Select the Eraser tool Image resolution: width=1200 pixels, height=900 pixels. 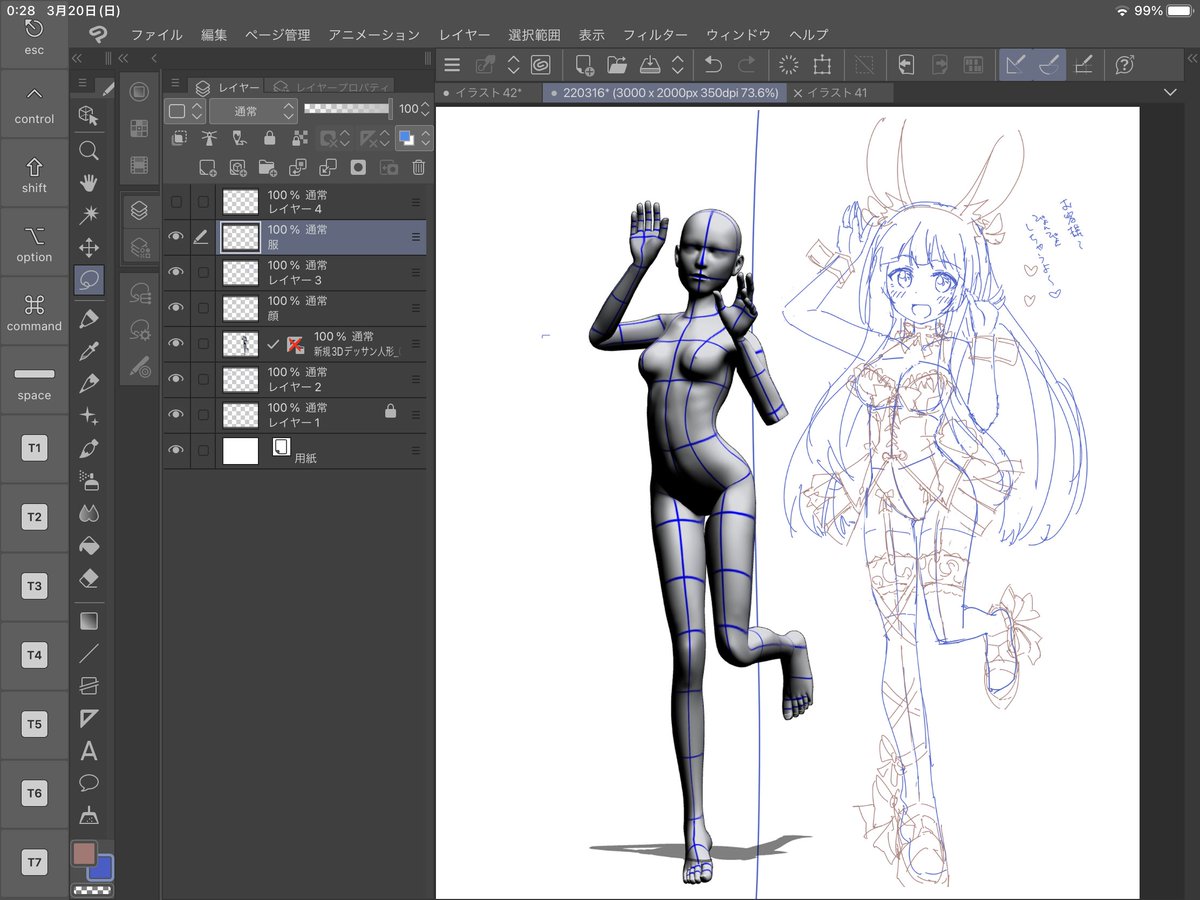tap(89, 578)
